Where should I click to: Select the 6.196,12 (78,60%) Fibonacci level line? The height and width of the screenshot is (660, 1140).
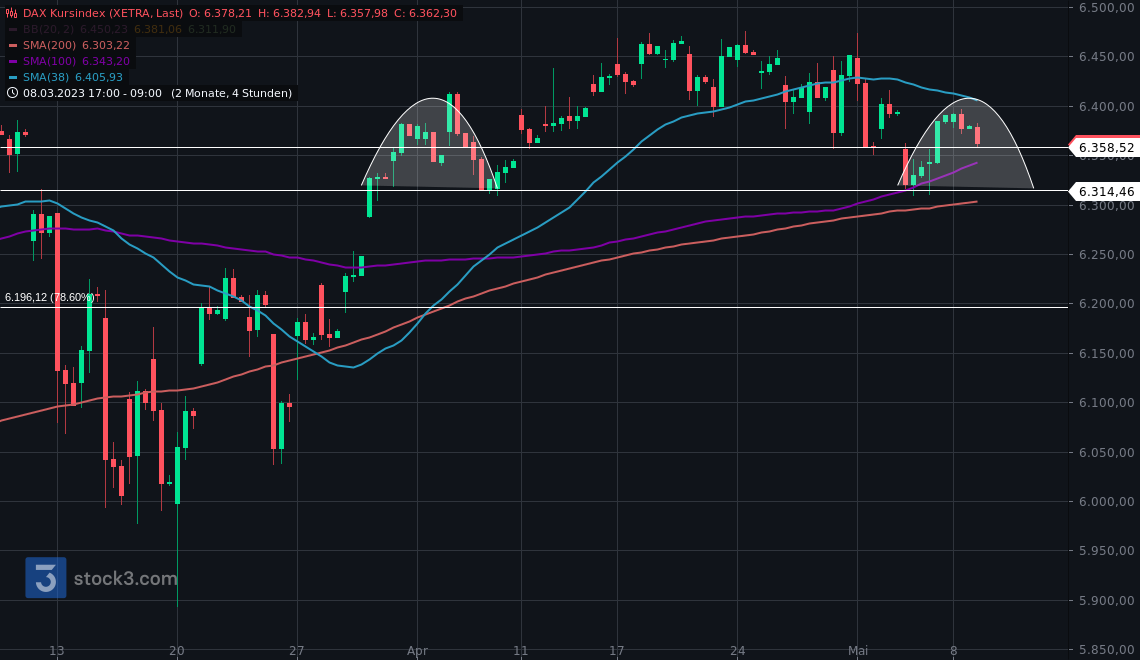(x=50, y=296)
